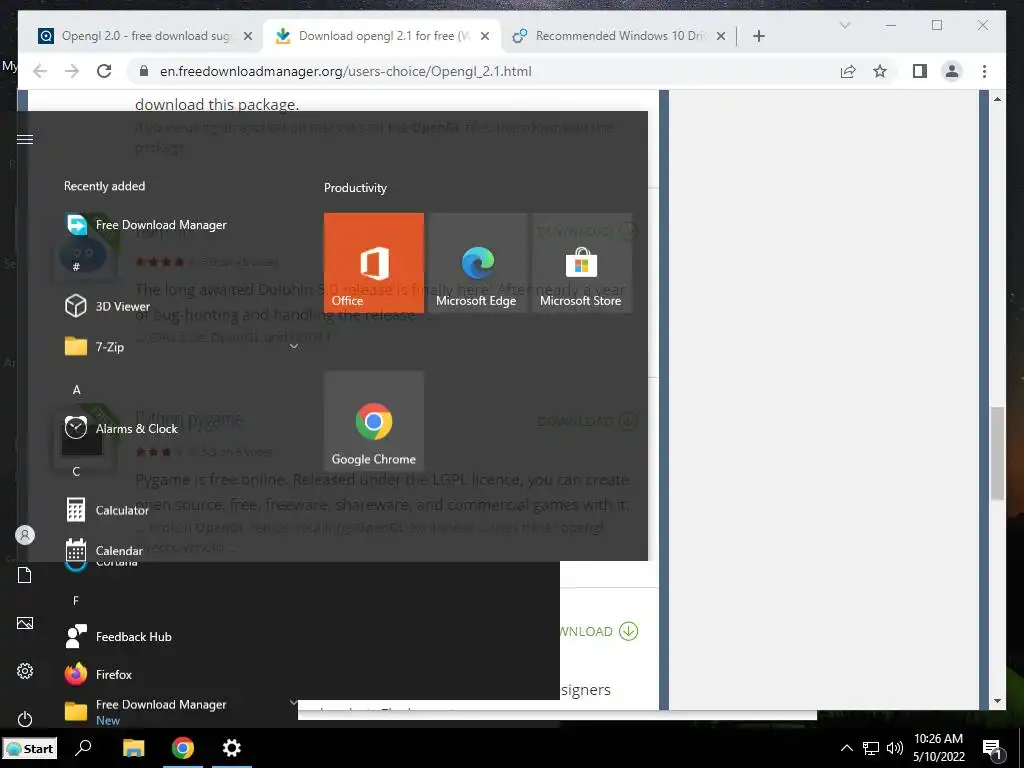Open the volume icon in system tray
Screen dimensions: 1024x768
895,748
